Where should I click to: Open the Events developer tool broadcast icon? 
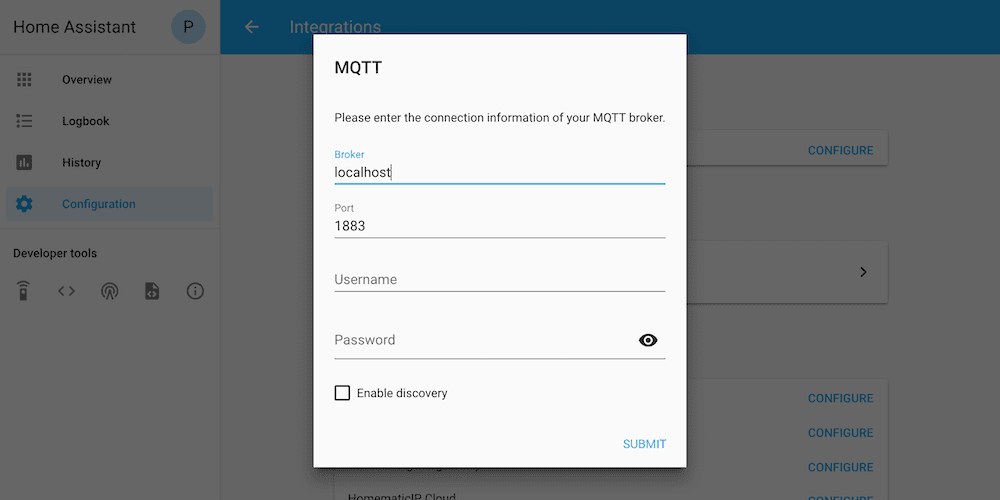click(109, 291)
